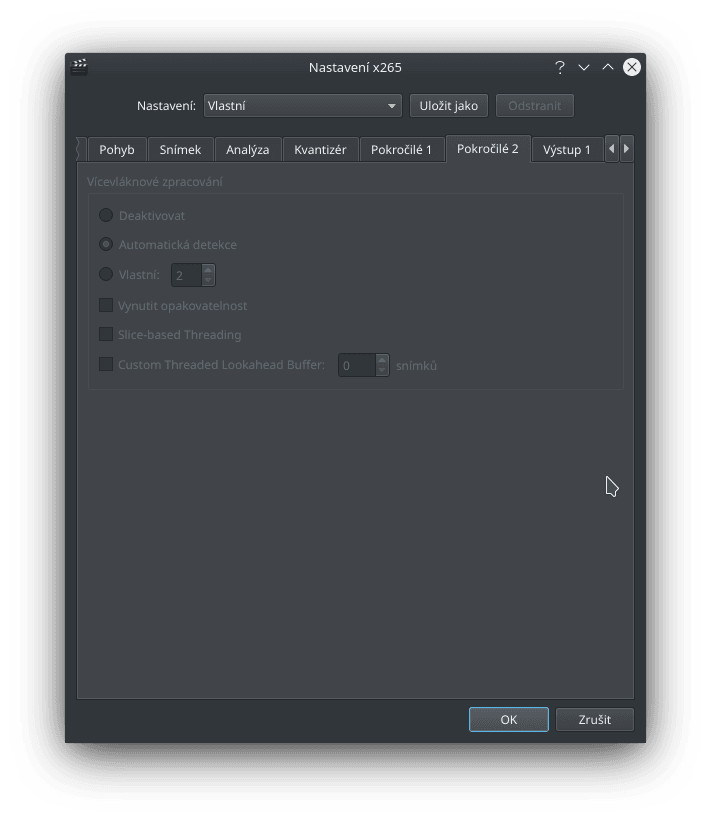Click the Nastavení: label

coord(166,106)
